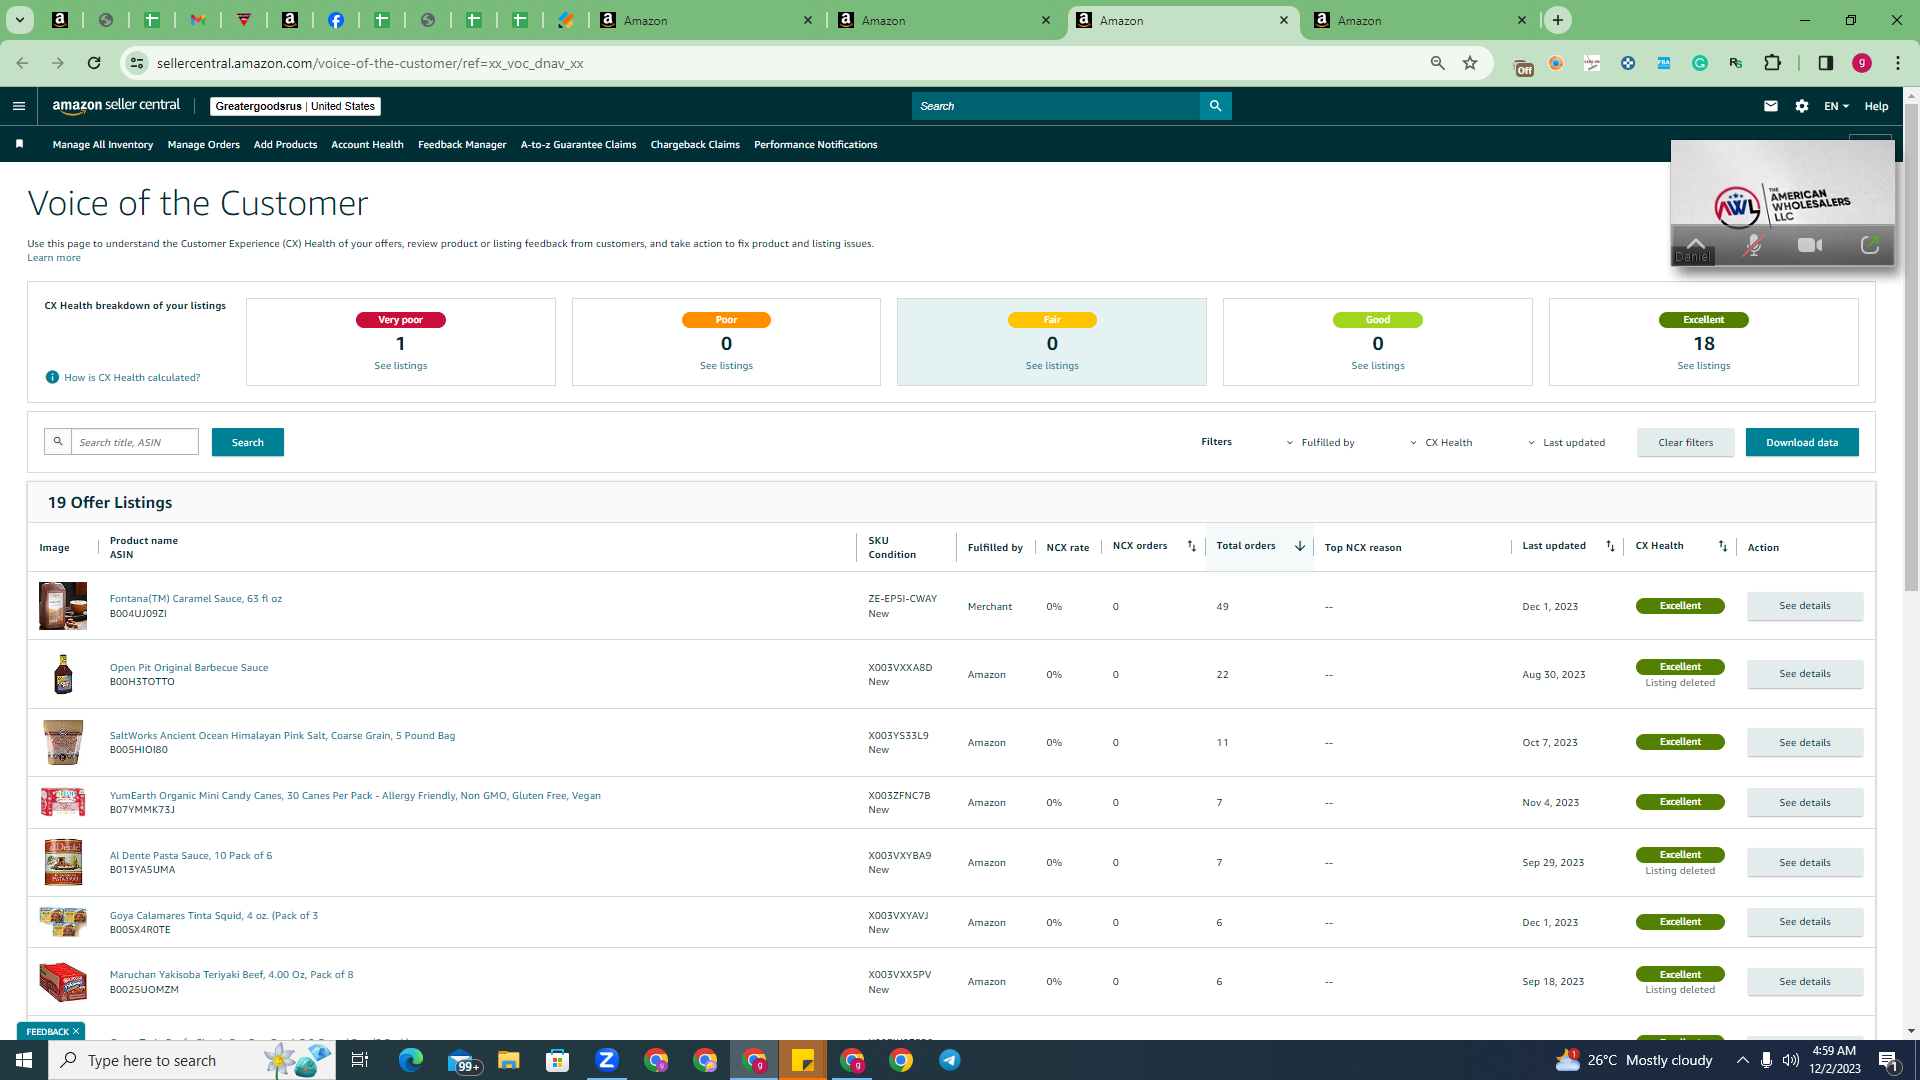Open the EN language dropdown

click(1836, 106)
